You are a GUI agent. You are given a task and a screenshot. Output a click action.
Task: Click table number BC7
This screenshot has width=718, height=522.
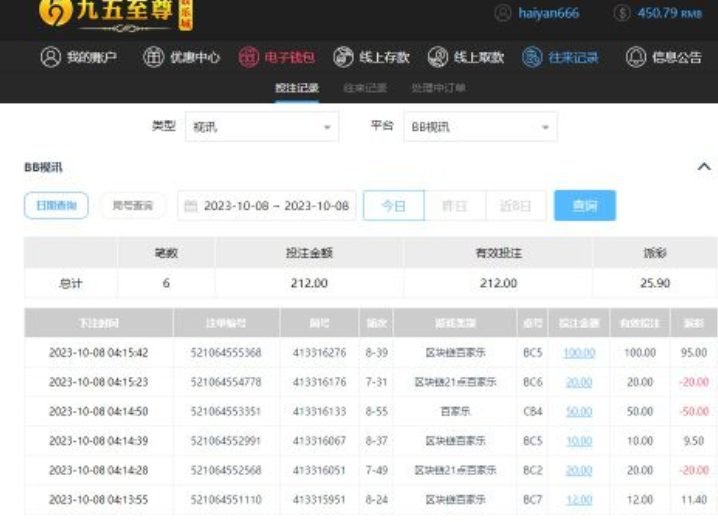click(533, 500)
